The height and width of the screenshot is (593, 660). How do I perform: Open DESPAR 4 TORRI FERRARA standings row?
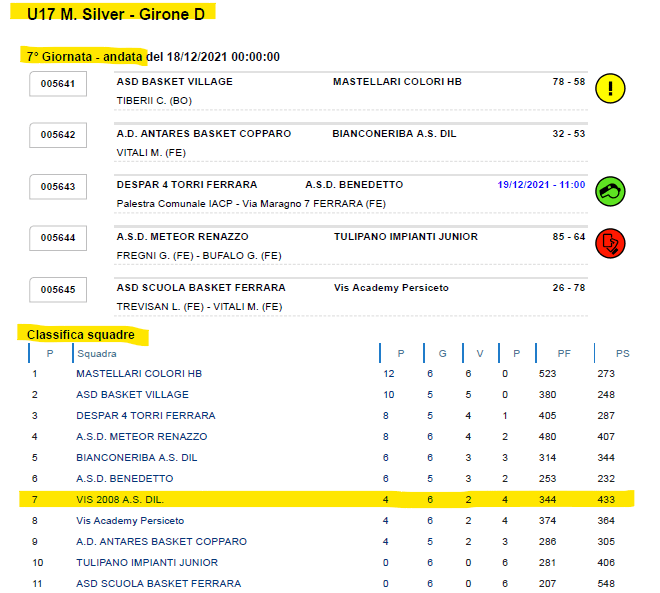tap(146, 416)
